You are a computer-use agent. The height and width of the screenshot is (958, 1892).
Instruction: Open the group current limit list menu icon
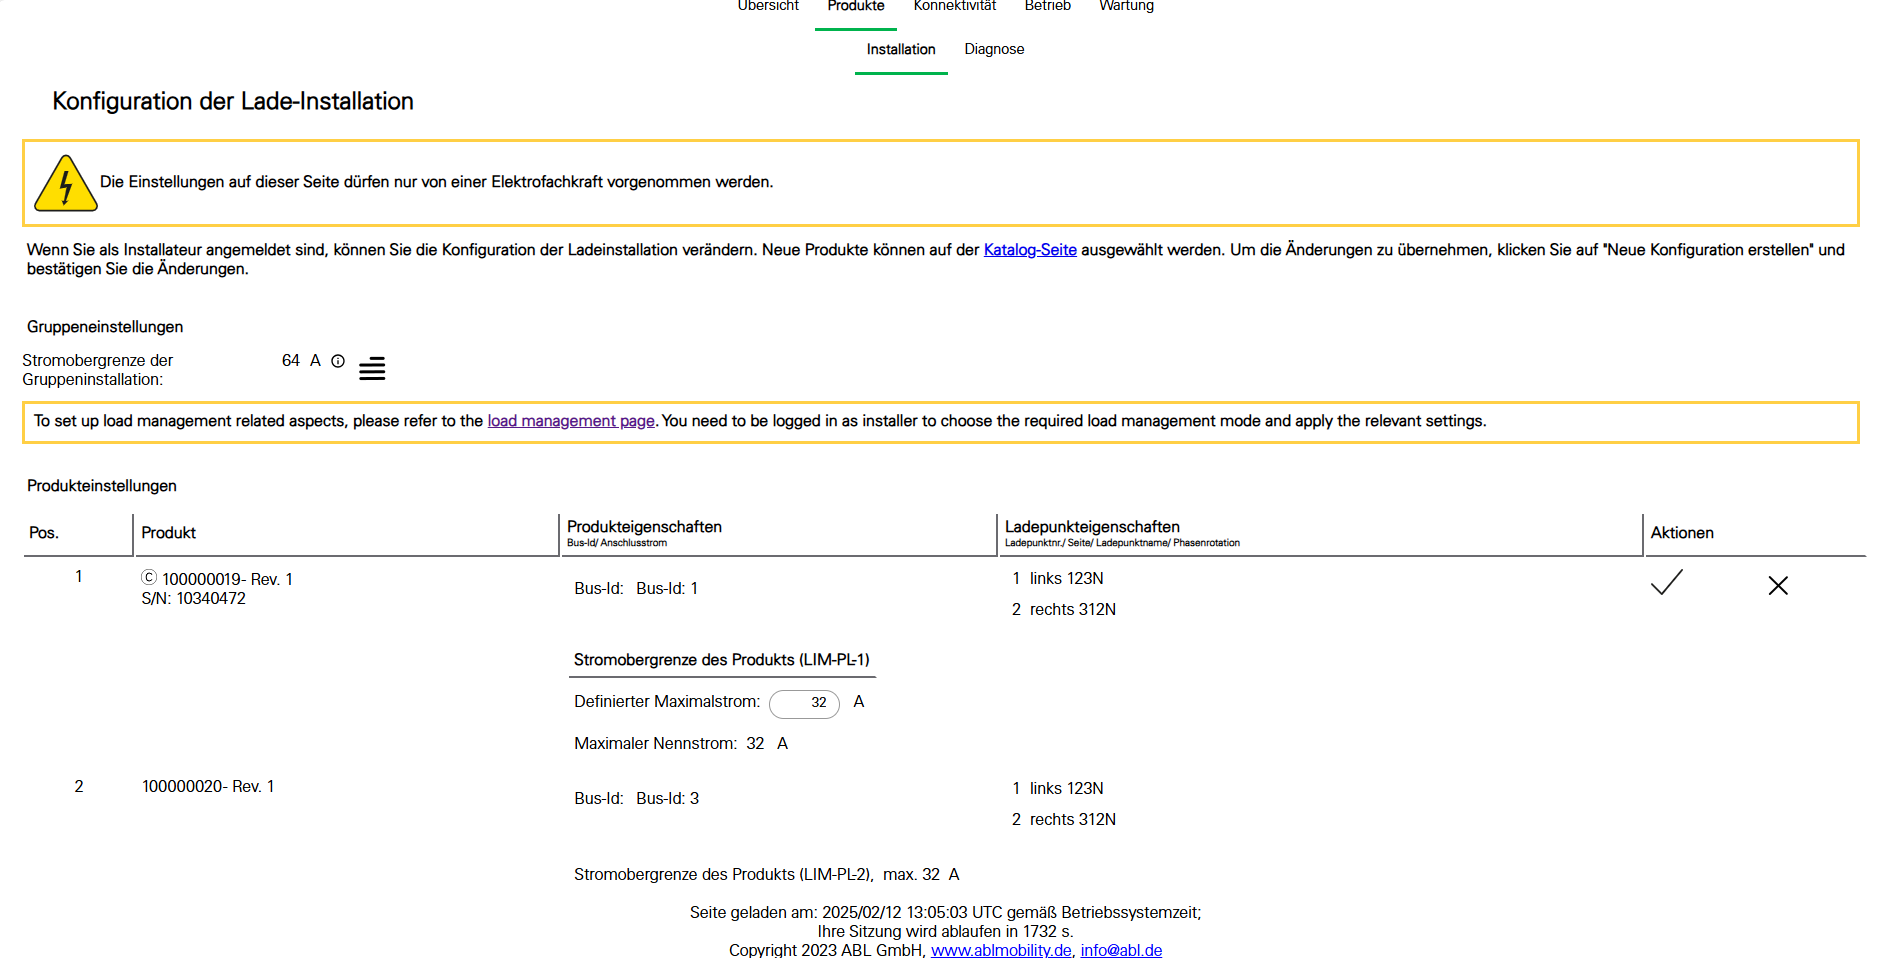pyautogui.click(x=372, y=369)
